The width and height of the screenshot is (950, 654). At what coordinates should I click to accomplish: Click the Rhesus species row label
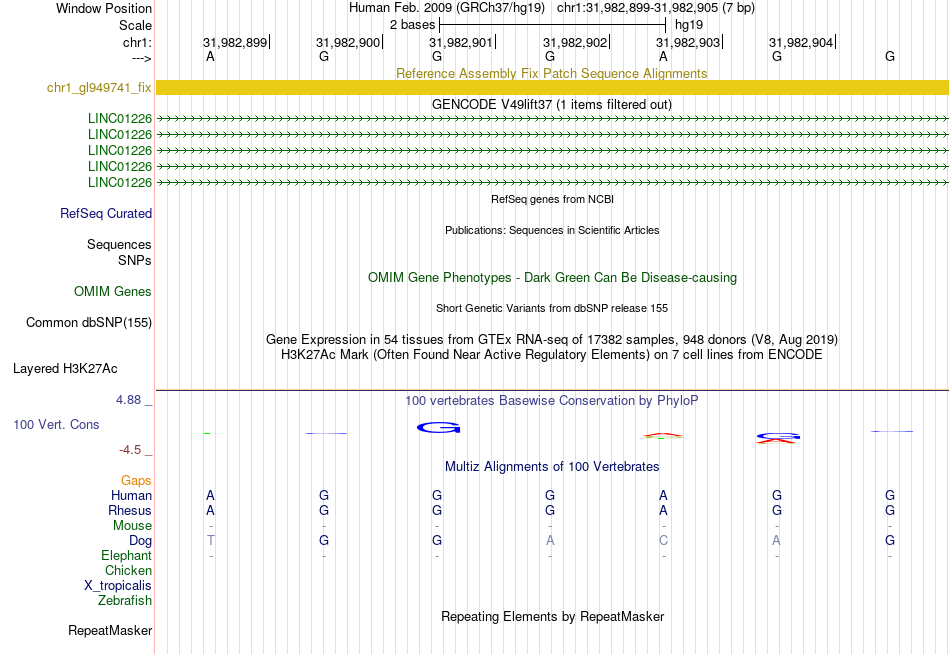[x=130, y=510]
